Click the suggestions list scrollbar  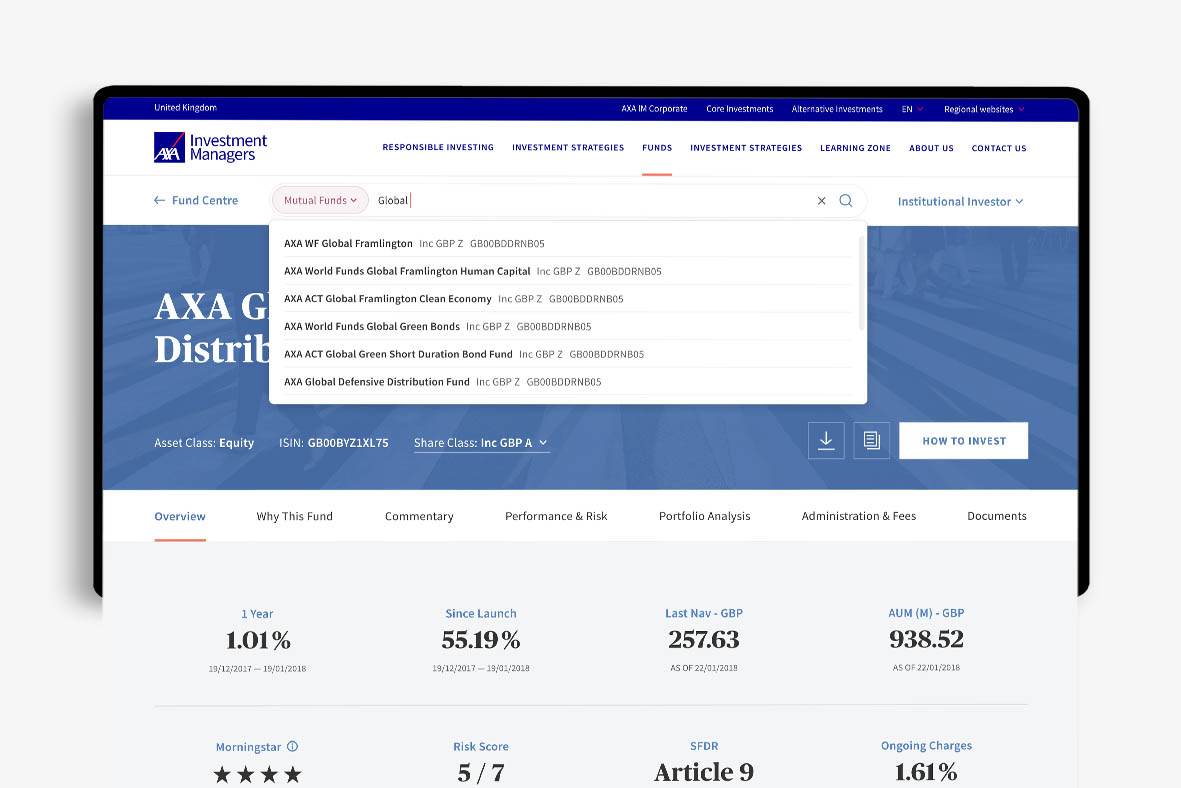tap(861, 283)
